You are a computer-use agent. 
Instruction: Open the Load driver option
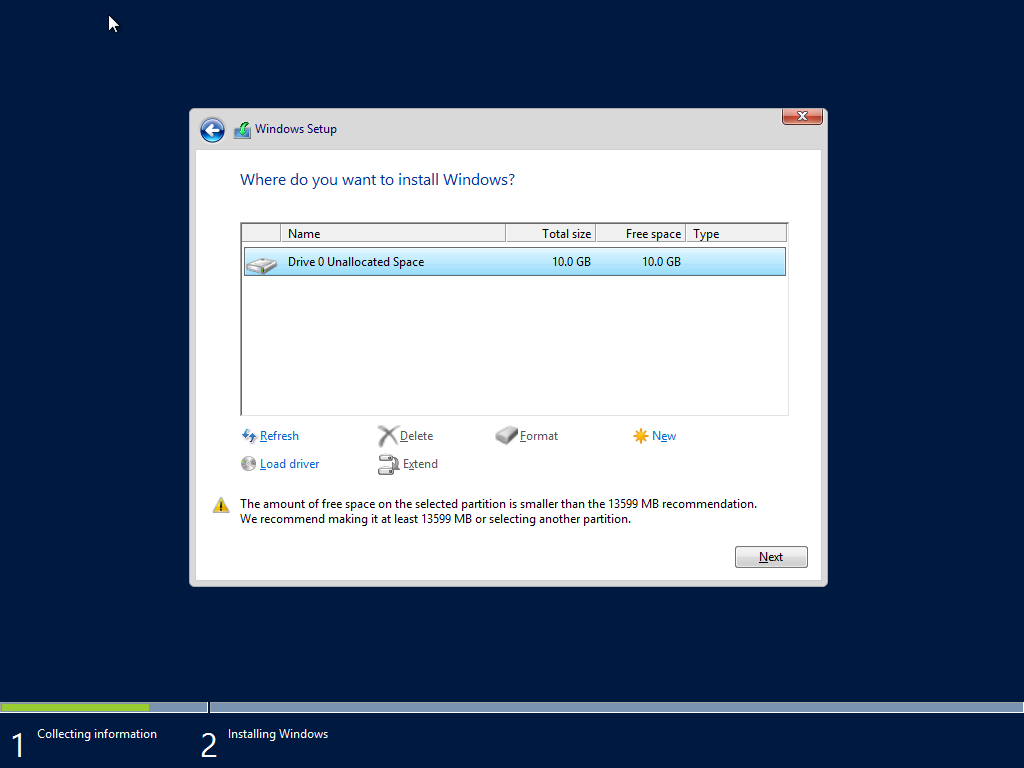click(248, 464)
